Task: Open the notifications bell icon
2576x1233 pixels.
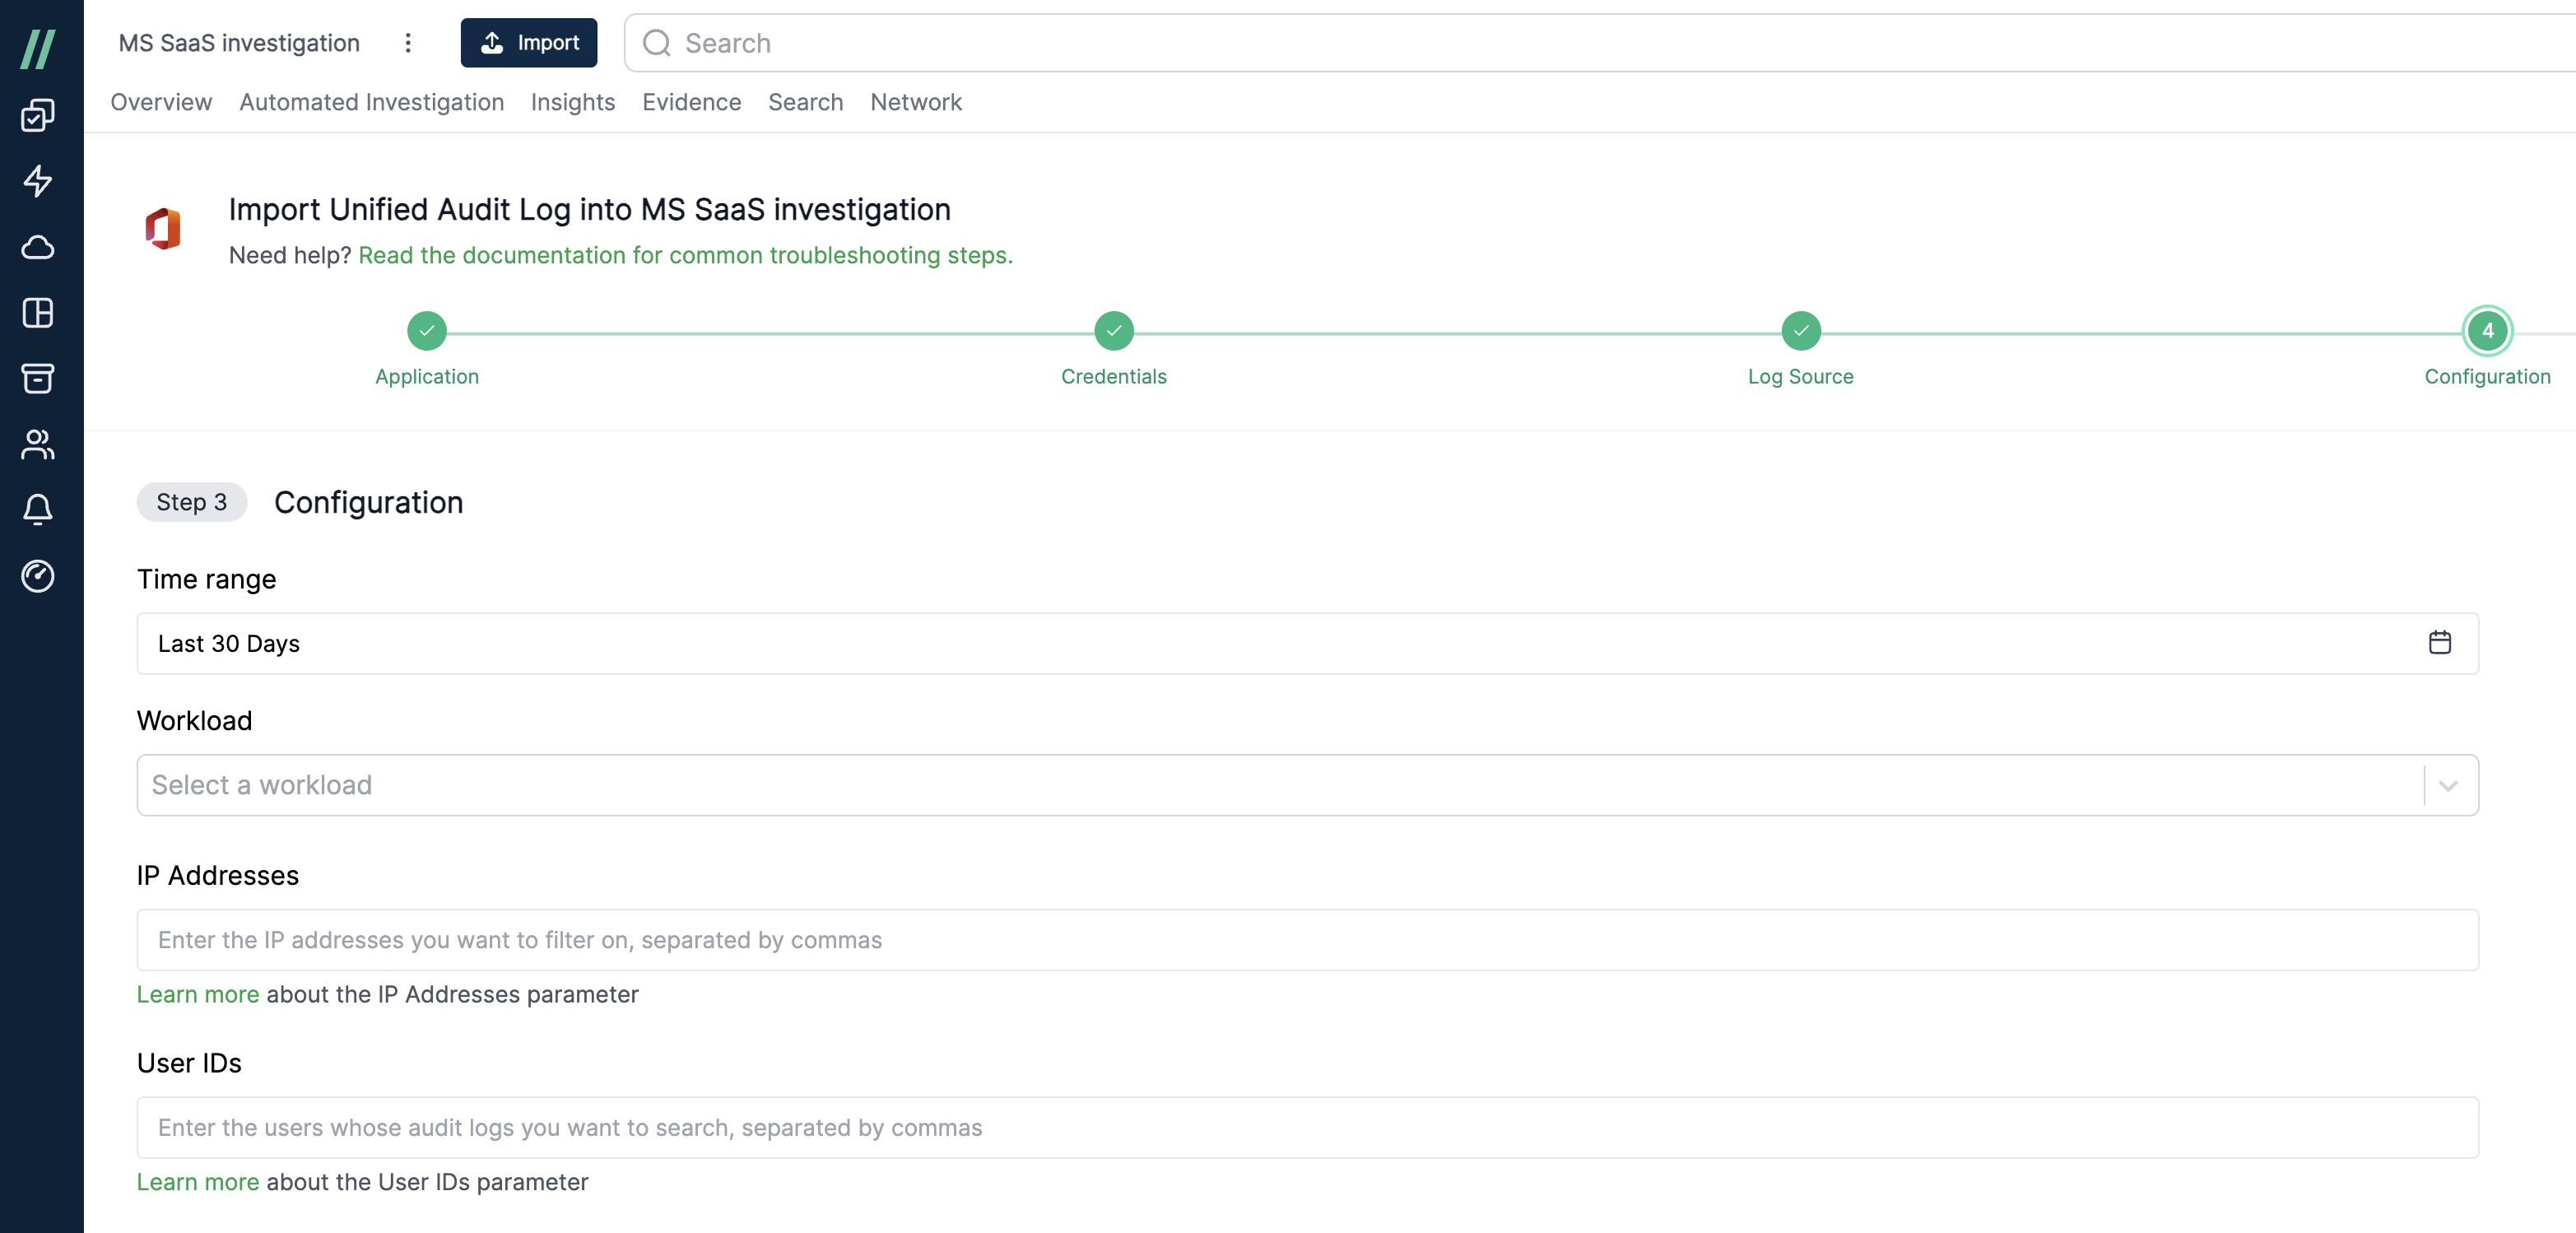Action: 38,510
